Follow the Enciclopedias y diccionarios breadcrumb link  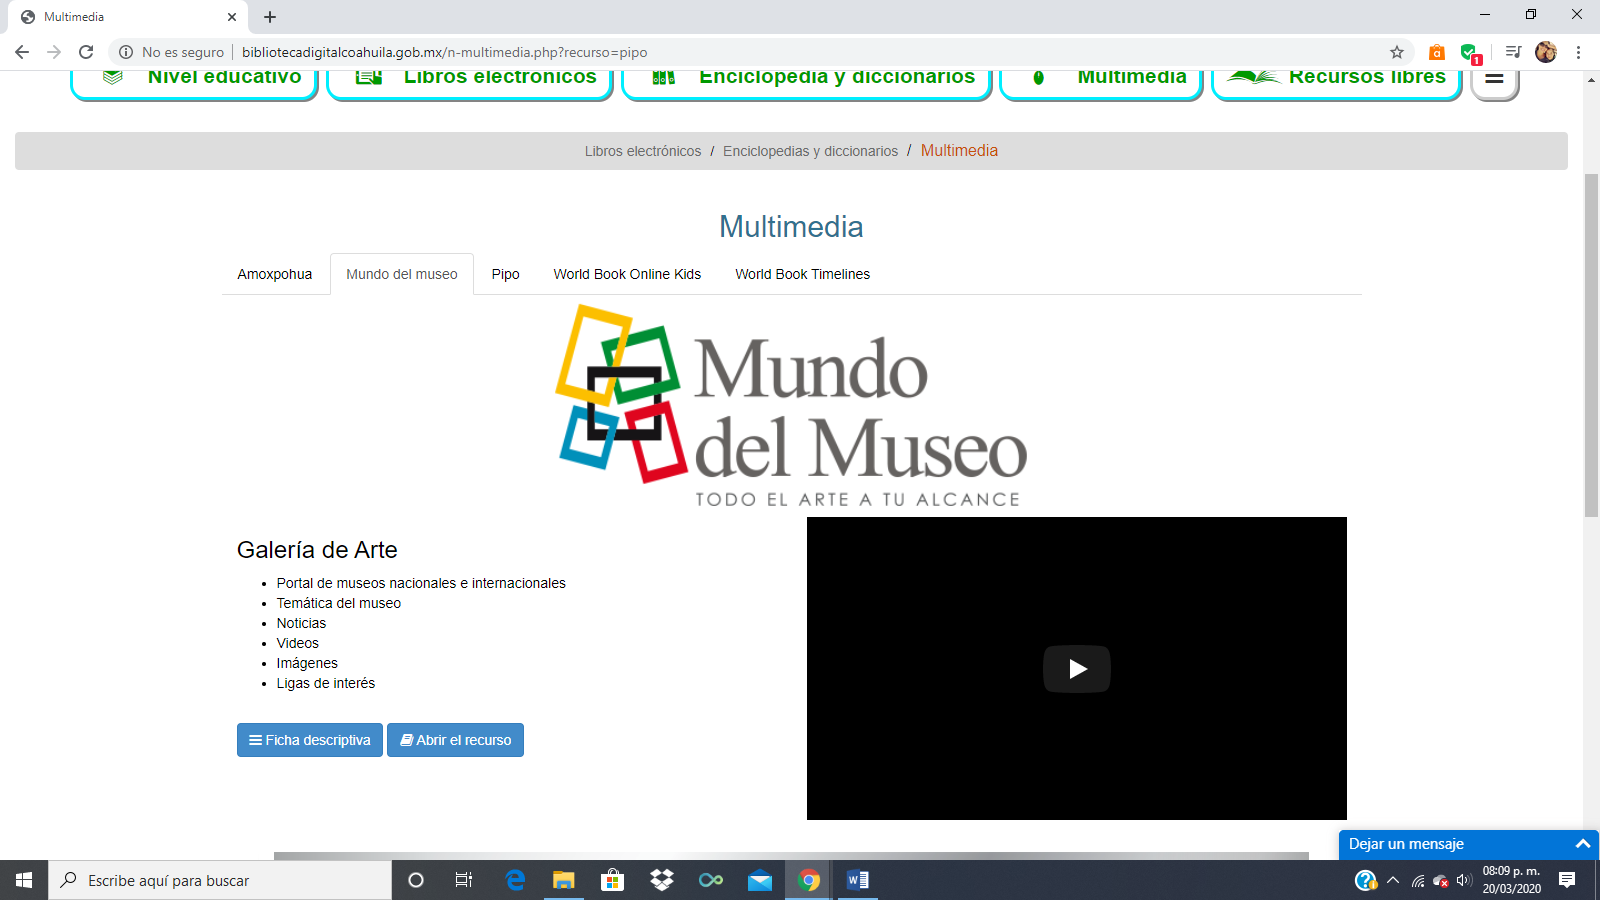[x=810, y=151]
